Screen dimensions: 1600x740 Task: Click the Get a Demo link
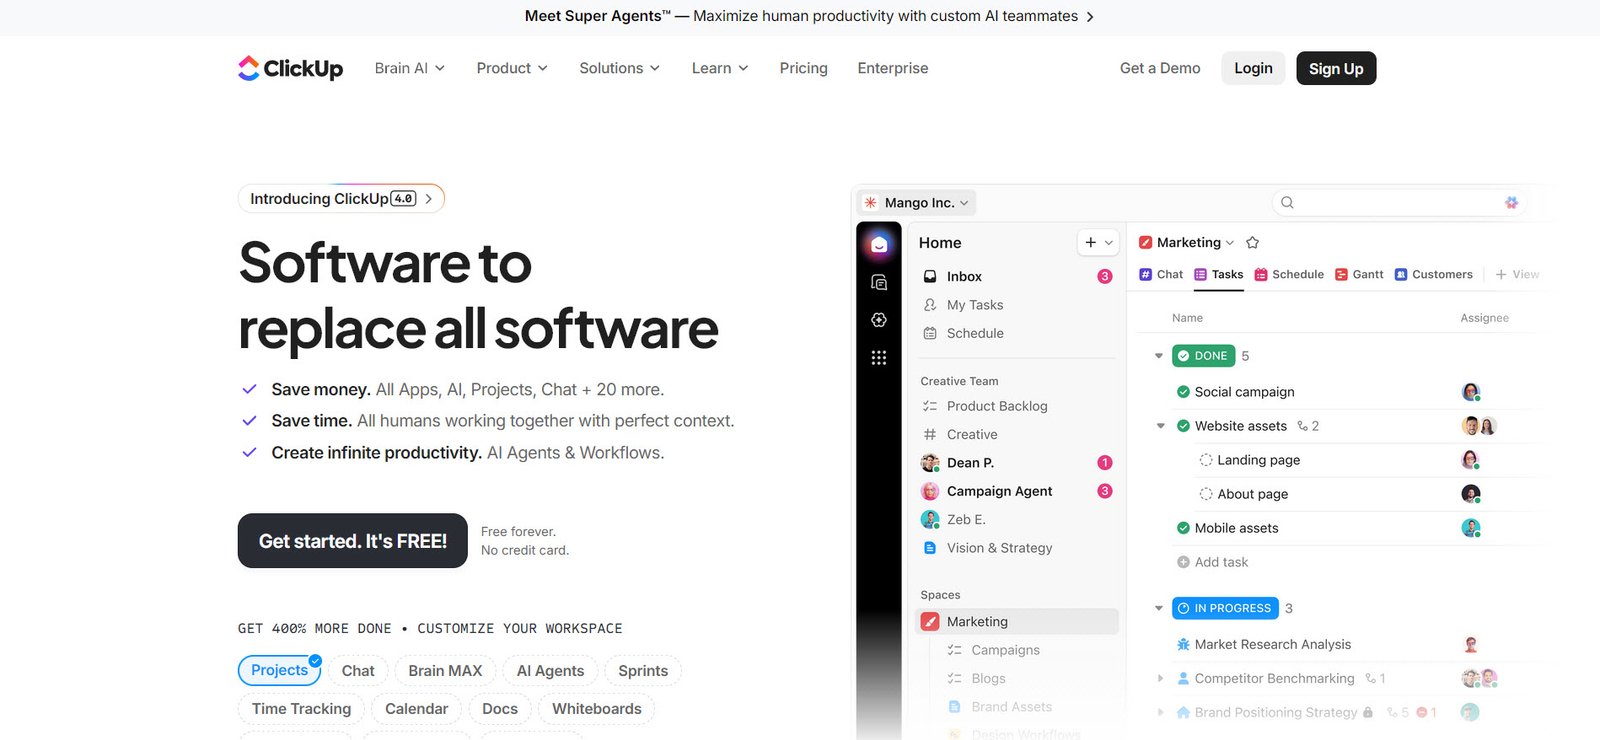tap(1160, 68)
